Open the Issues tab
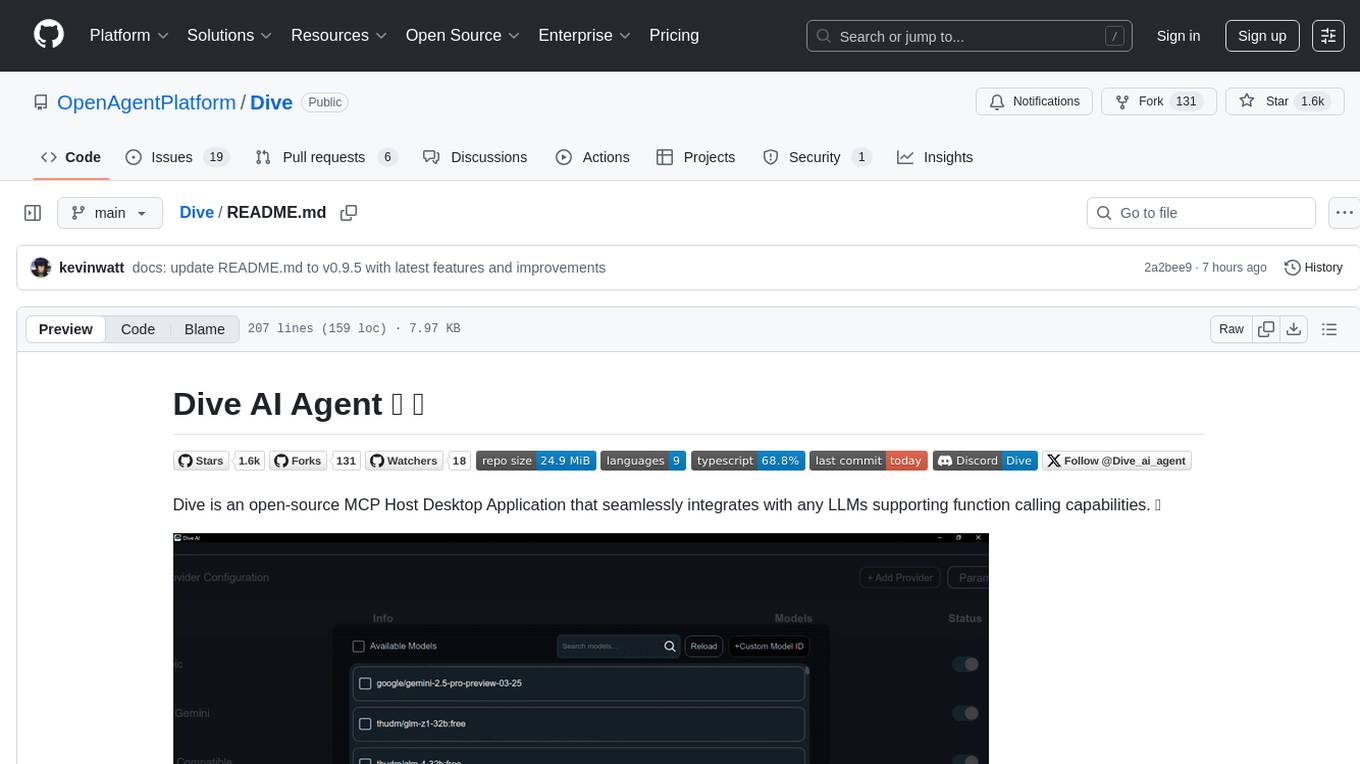 [177, 157]
